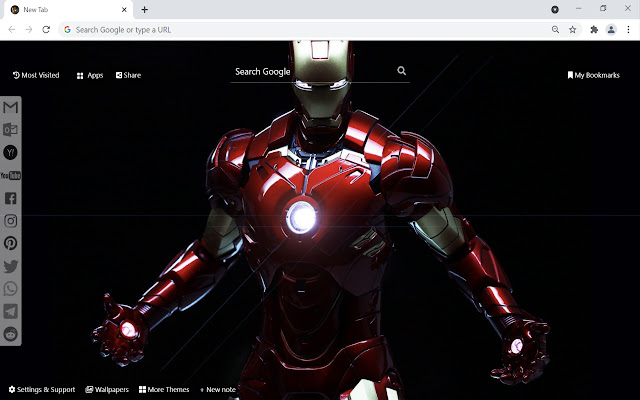Open the Facebook sidebar shortcut
Viewport: 640px width, 400px height.
11,198
